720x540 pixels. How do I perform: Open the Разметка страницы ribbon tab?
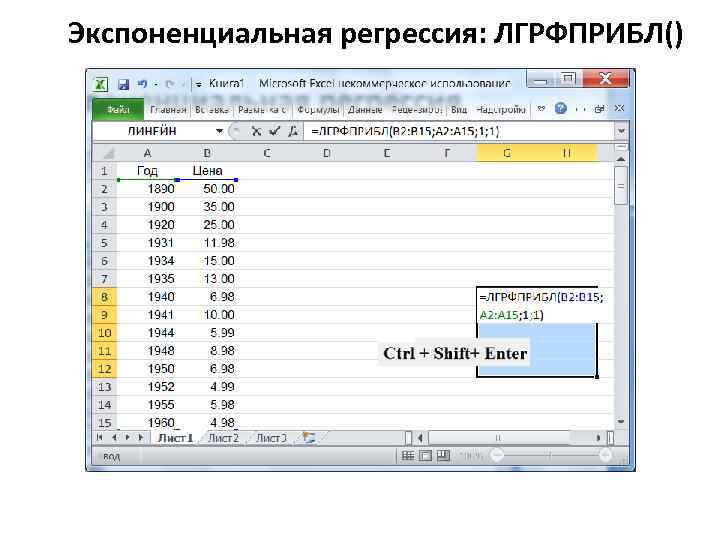tap(262, 110)
